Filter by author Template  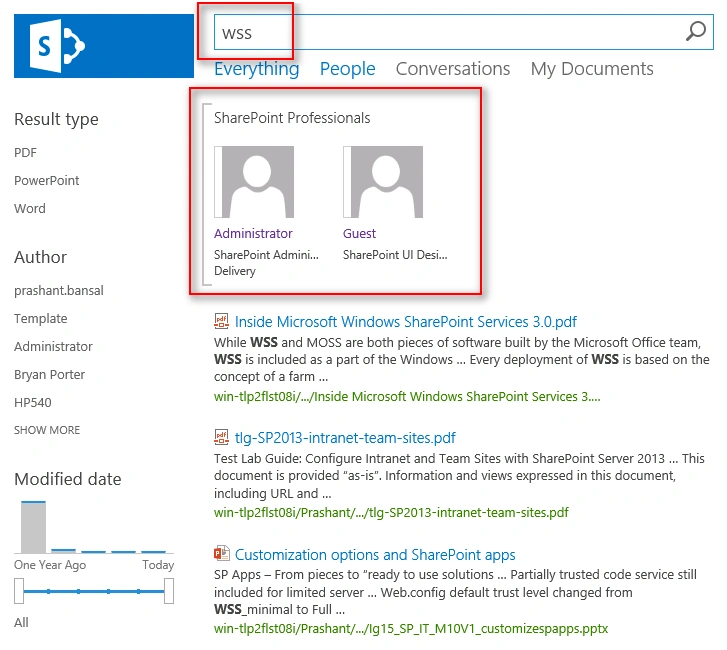coord(41,319)
